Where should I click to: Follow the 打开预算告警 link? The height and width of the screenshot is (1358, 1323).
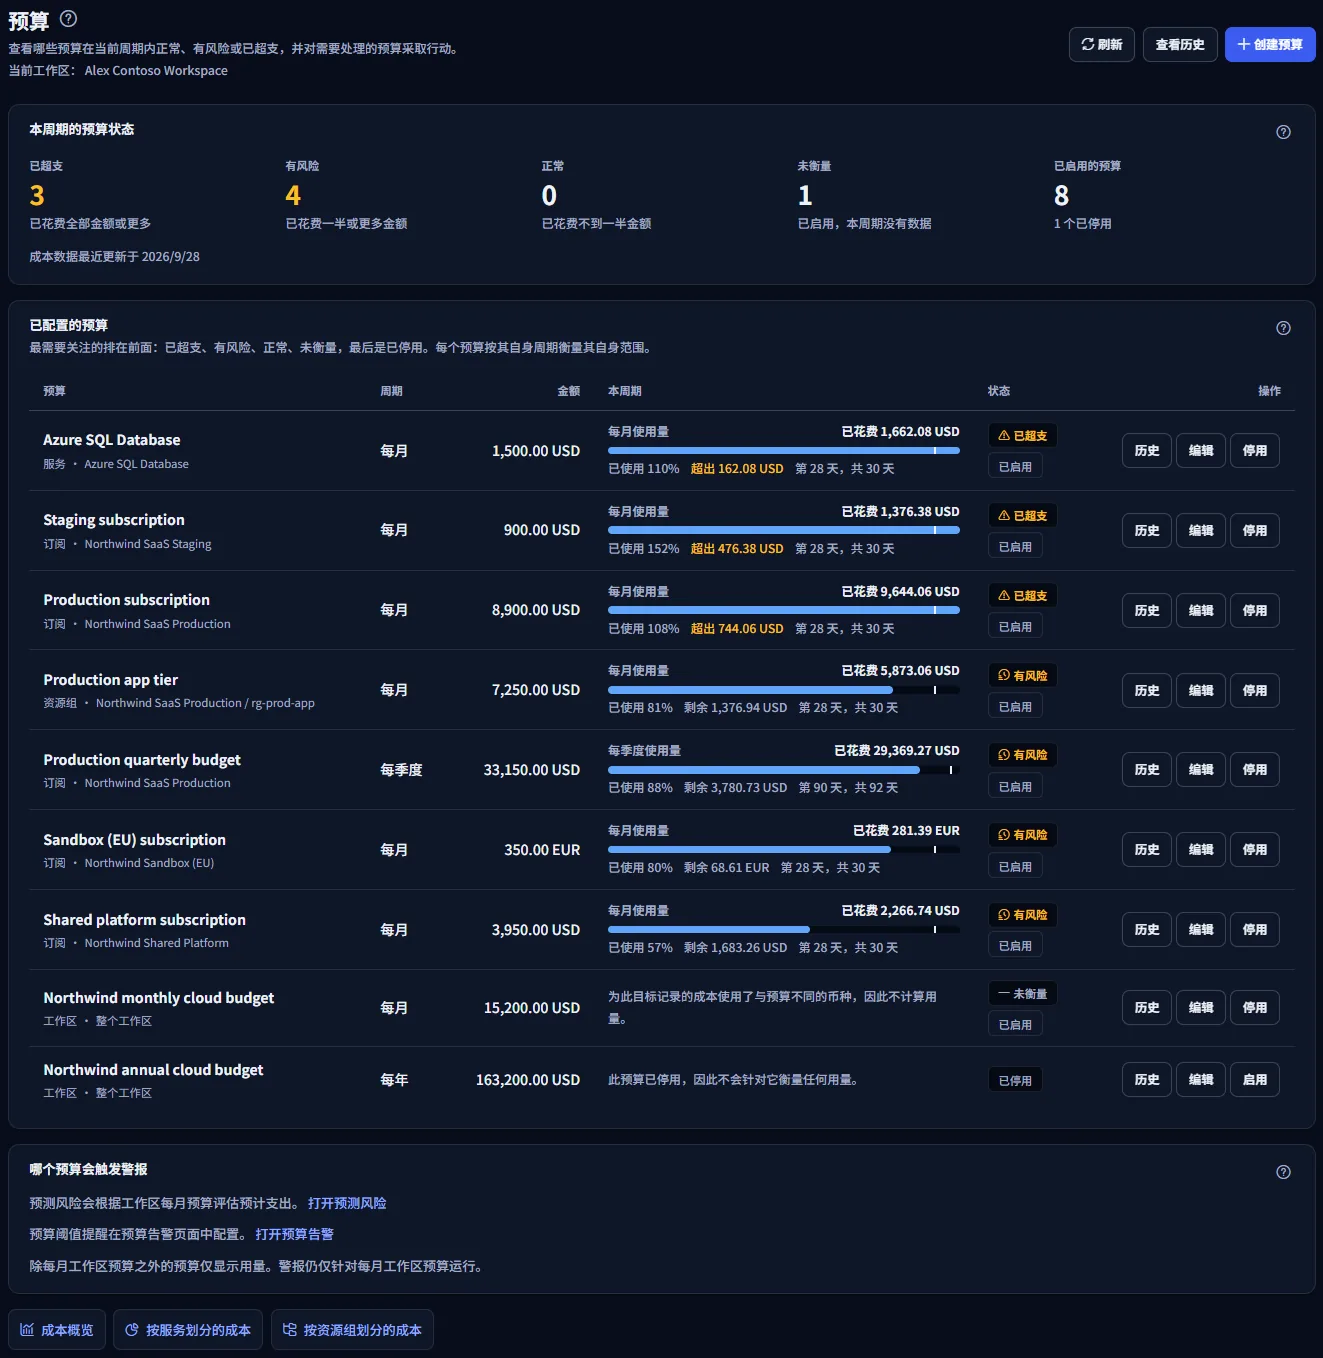(x=294, y=1234)
